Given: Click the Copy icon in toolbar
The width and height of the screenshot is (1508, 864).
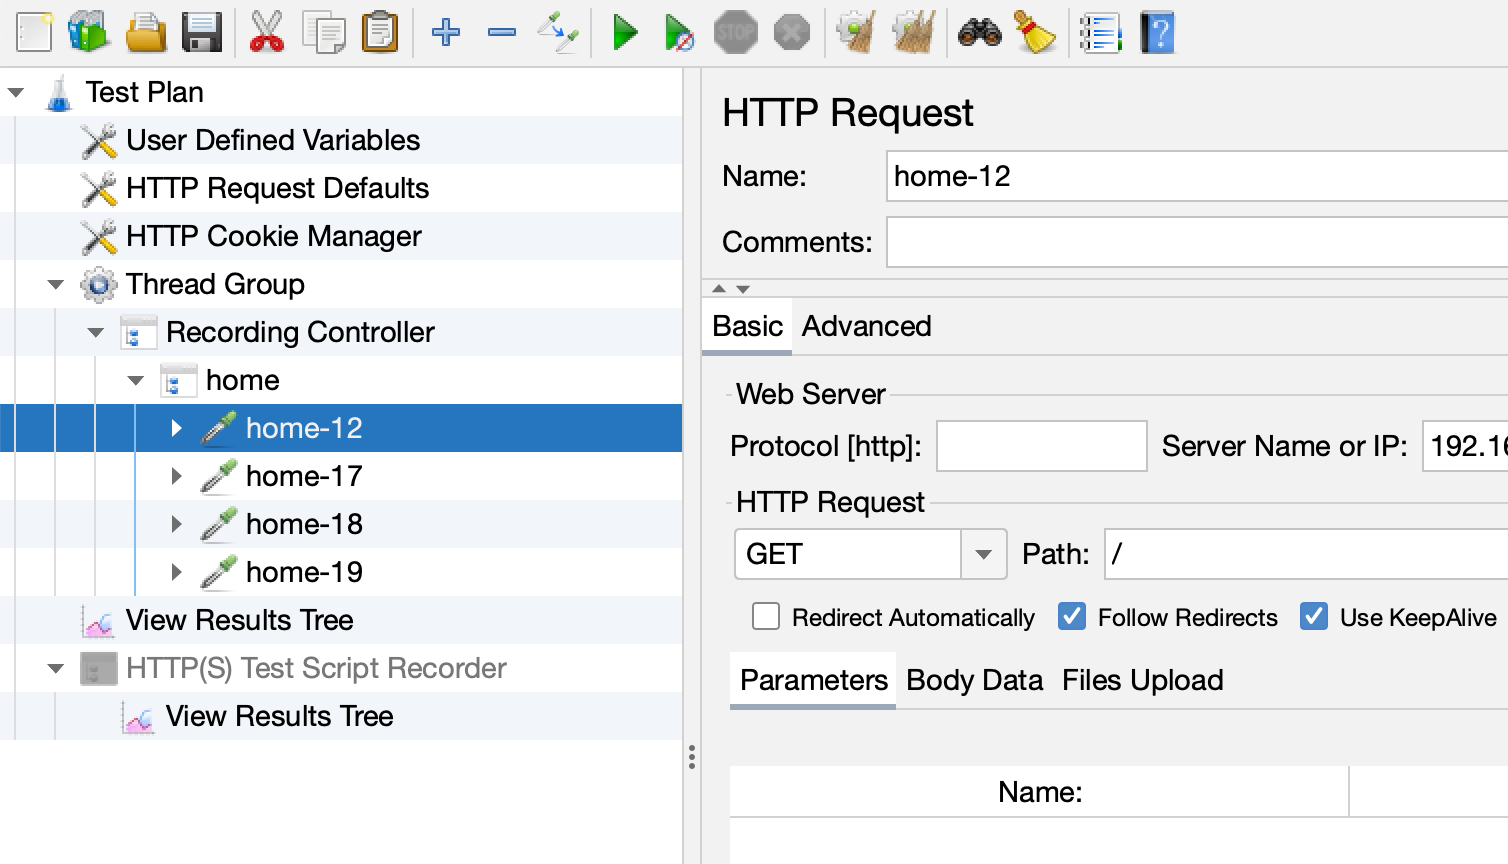Looking at the screenshot, I should coord(324,32).
